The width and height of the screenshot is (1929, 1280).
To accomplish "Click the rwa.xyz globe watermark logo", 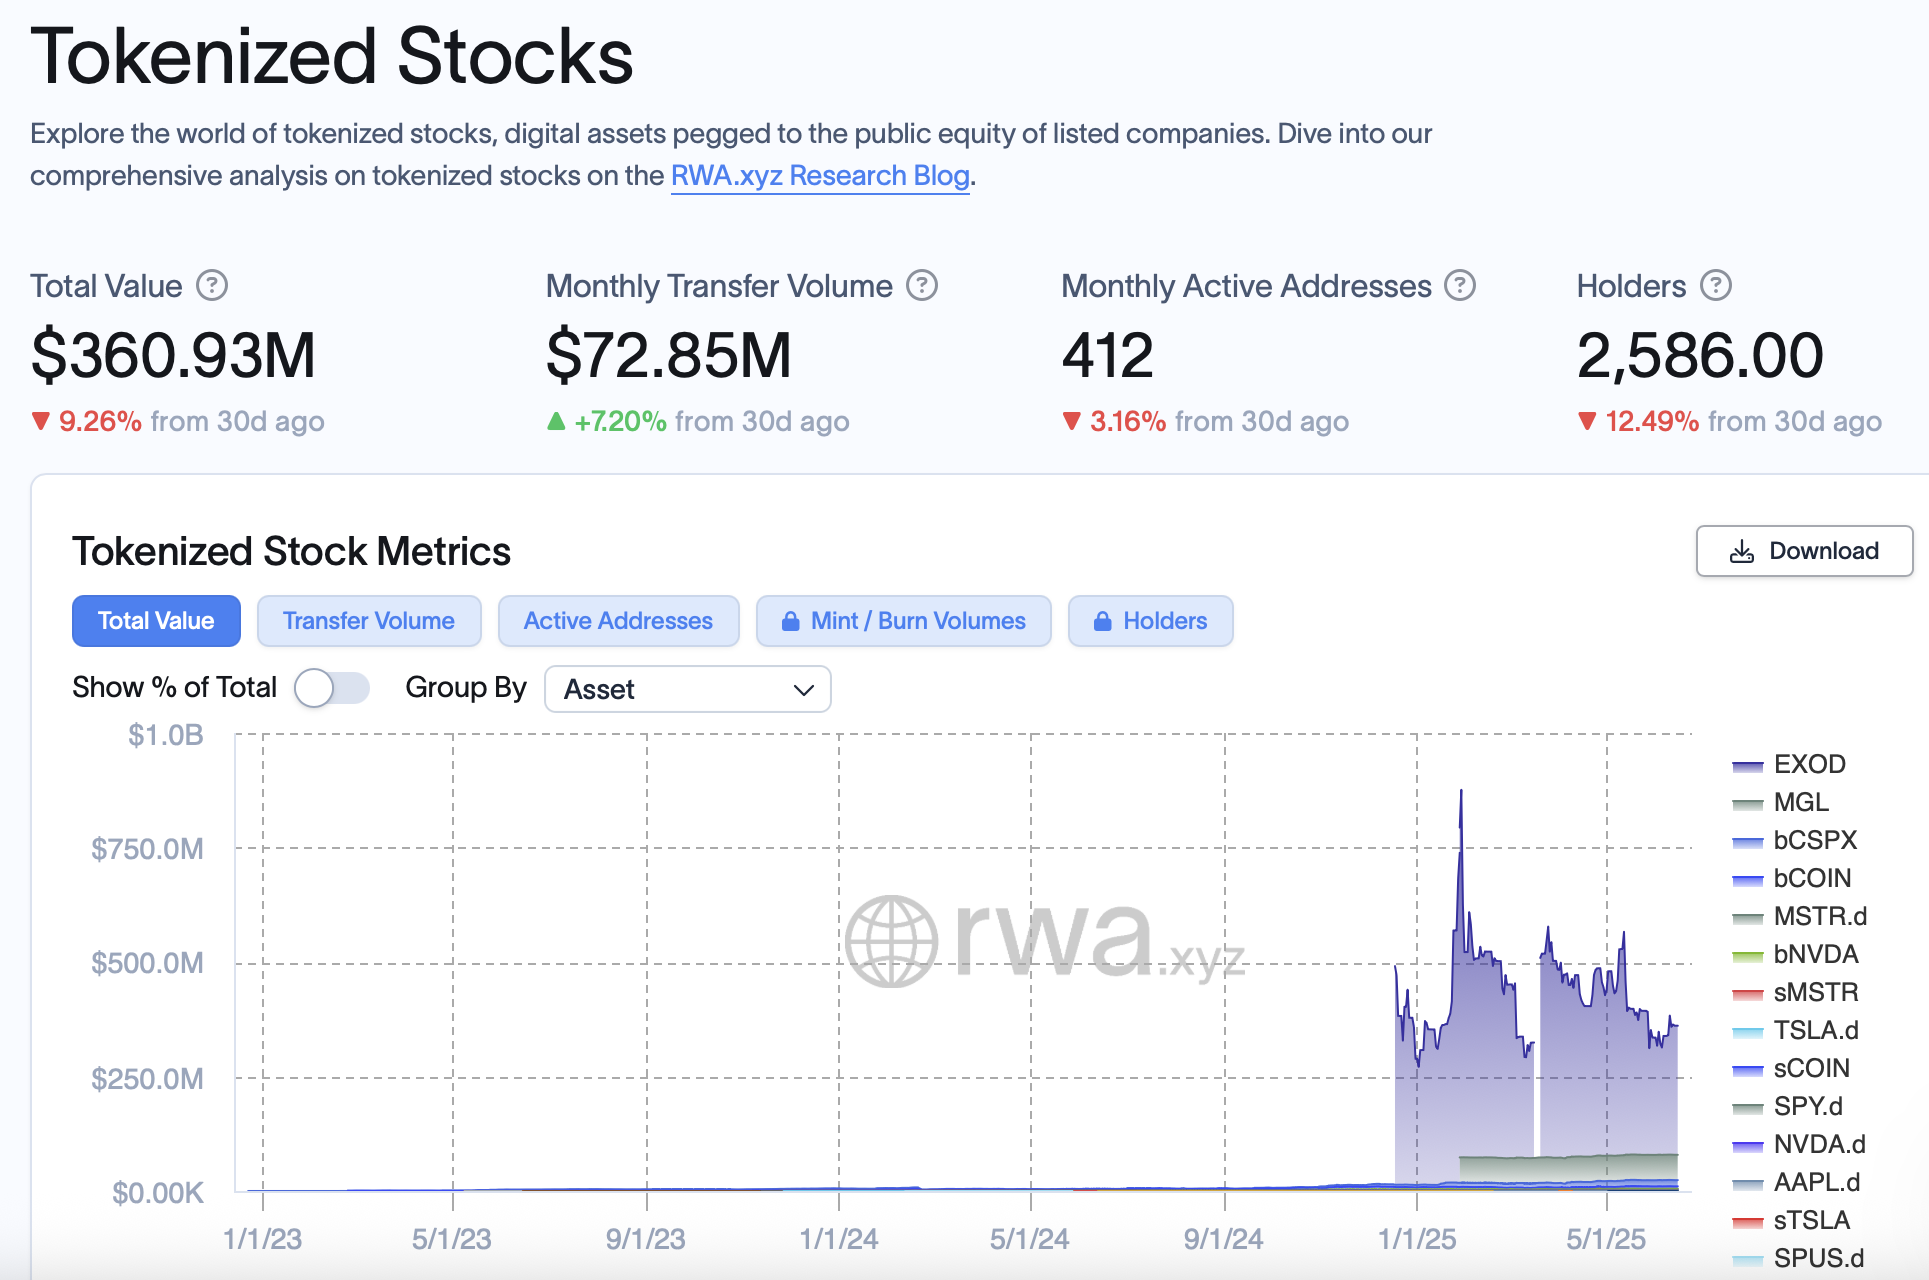I will pos(891,941).
